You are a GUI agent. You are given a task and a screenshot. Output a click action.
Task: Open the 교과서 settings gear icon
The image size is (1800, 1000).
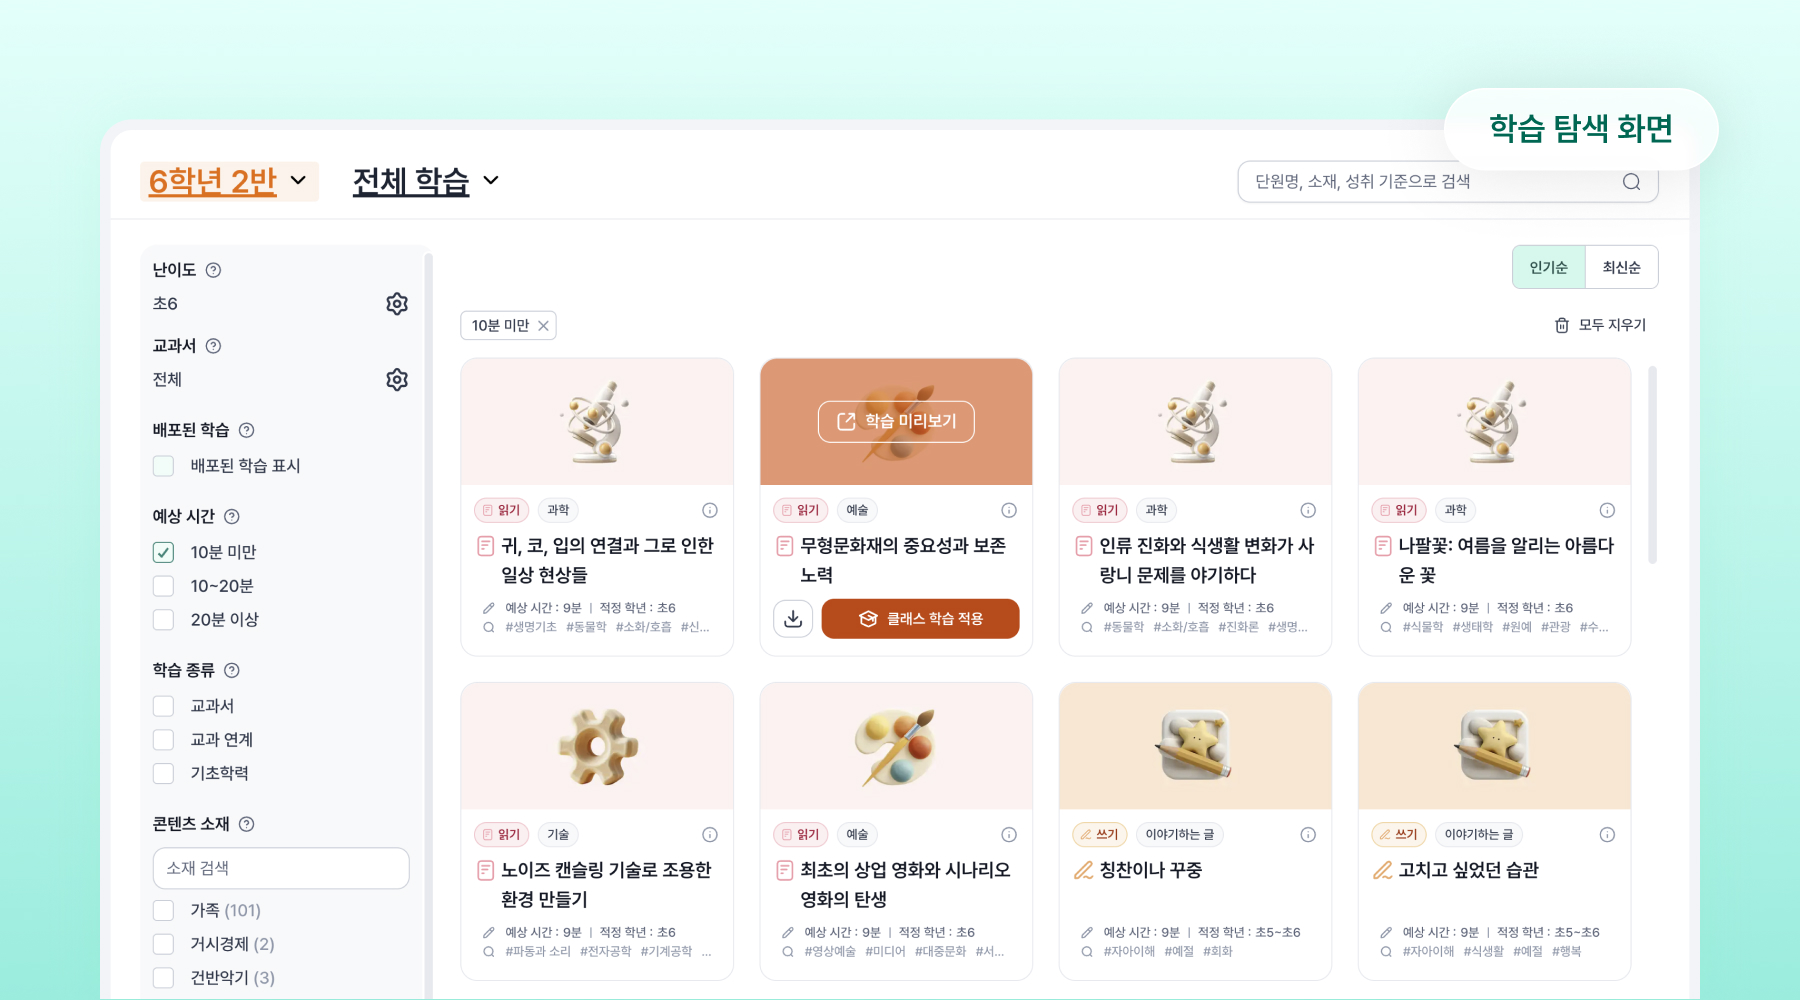[x=397, y=380]
